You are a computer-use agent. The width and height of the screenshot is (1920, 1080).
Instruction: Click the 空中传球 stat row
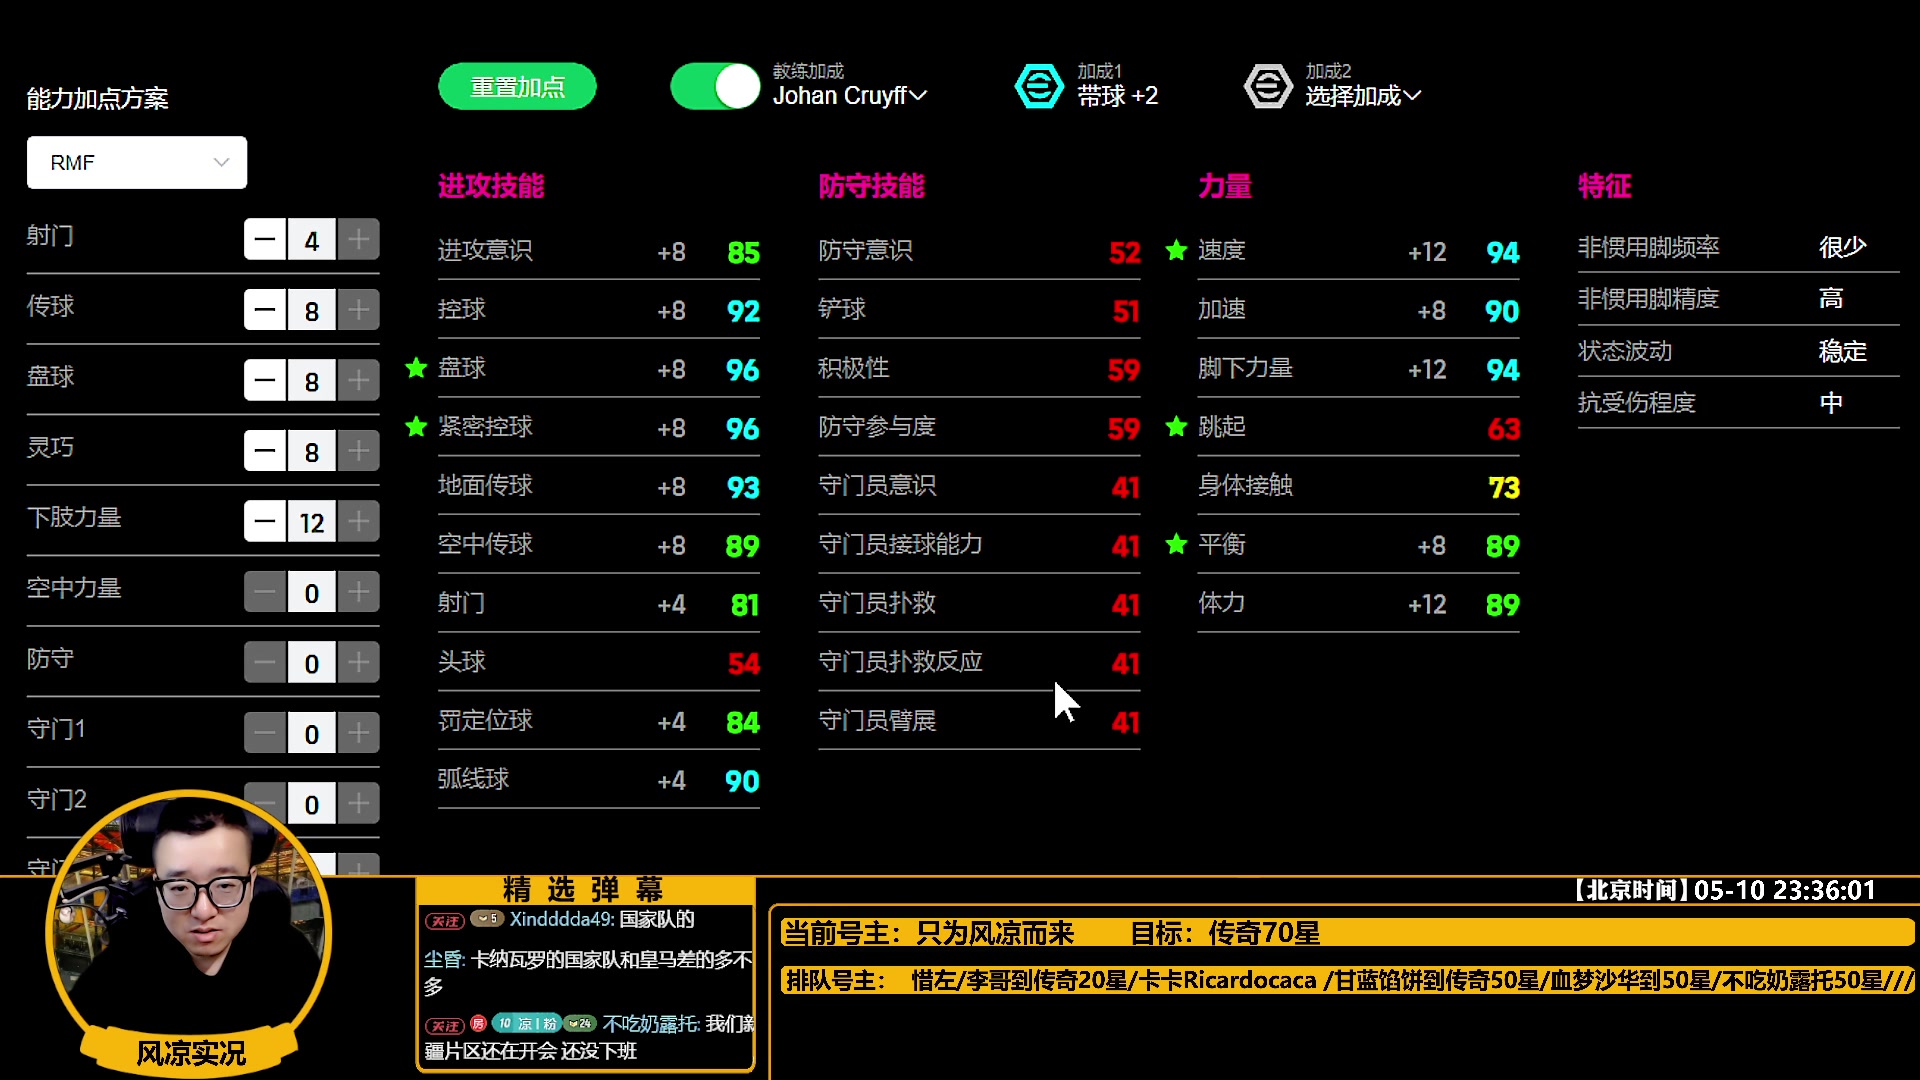point(598,545)
